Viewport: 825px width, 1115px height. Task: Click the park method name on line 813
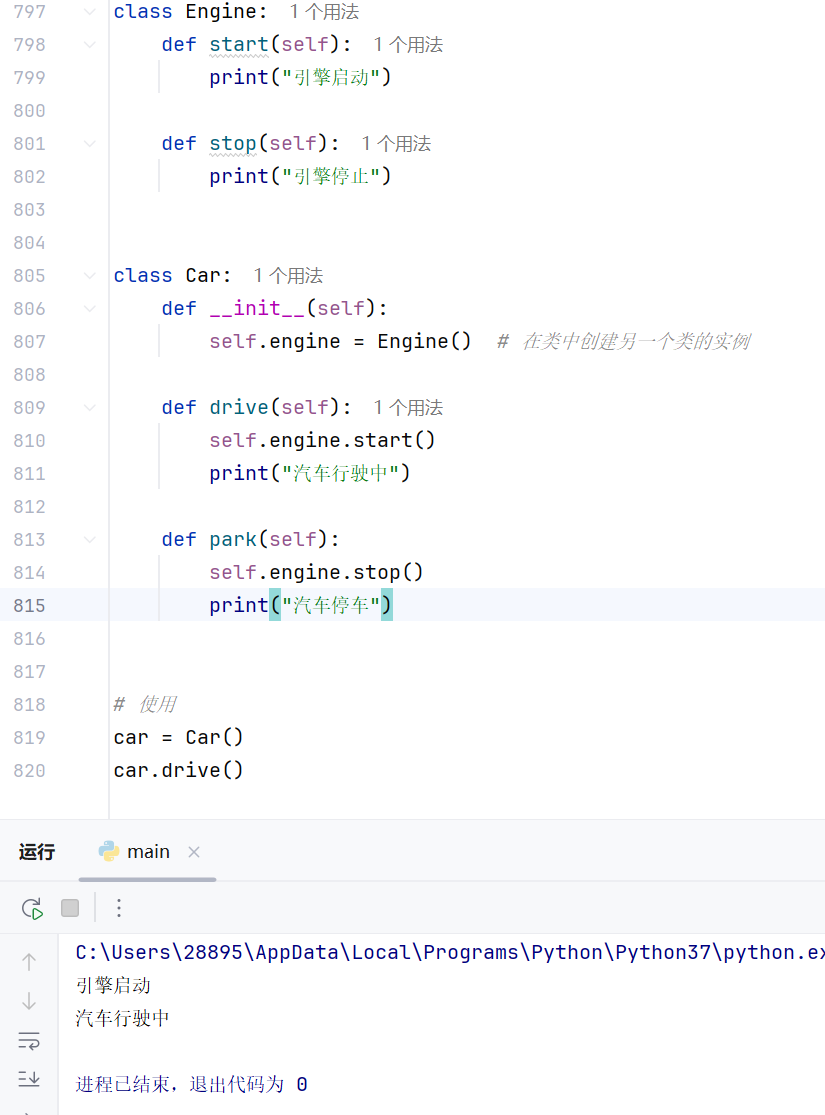pyautogui.click(x=233, y=540)
